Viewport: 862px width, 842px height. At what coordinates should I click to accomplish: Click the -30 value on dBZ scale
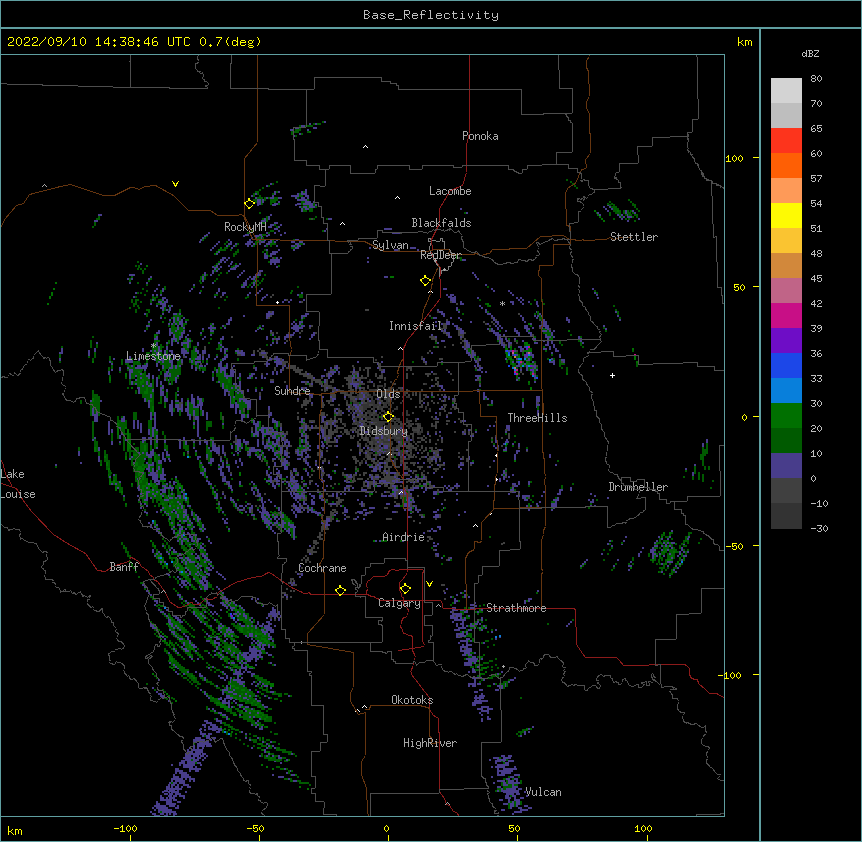[x=819, y=529]
